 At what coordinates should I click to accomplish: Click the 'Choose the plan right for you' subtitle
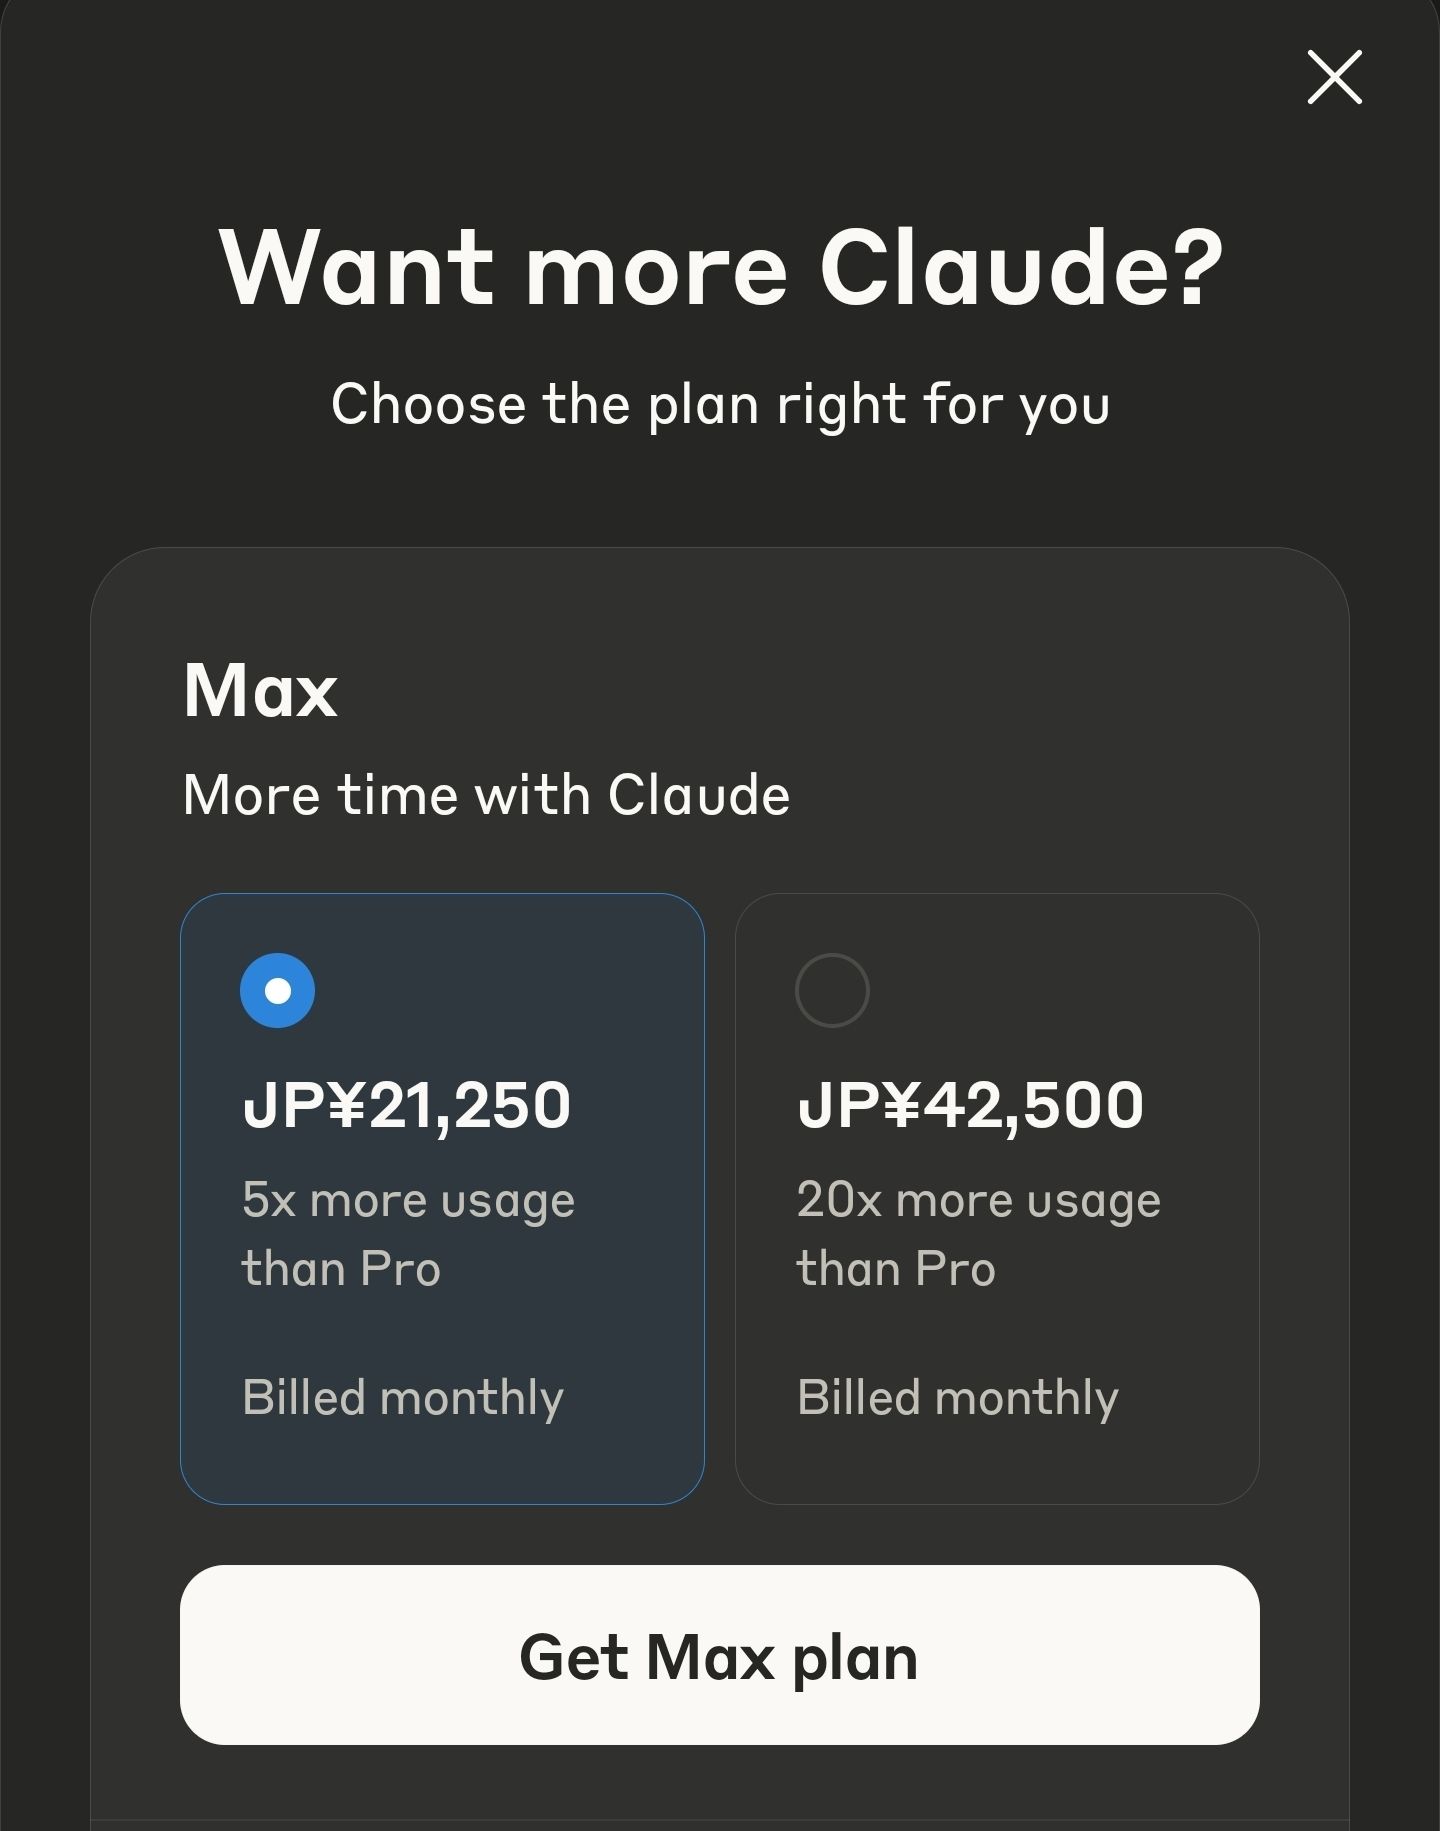pyautogui.click(x=720, y=404)
